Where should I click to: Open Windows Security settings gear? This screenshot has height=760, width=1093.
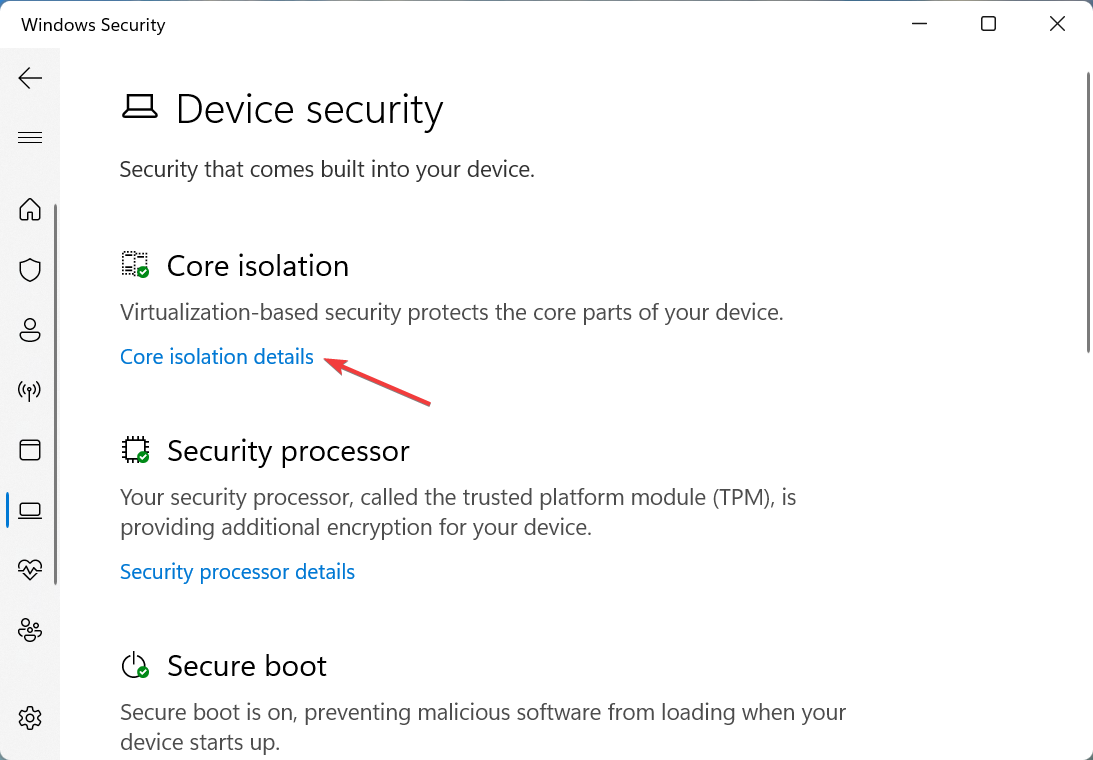(x=30, y=718)
